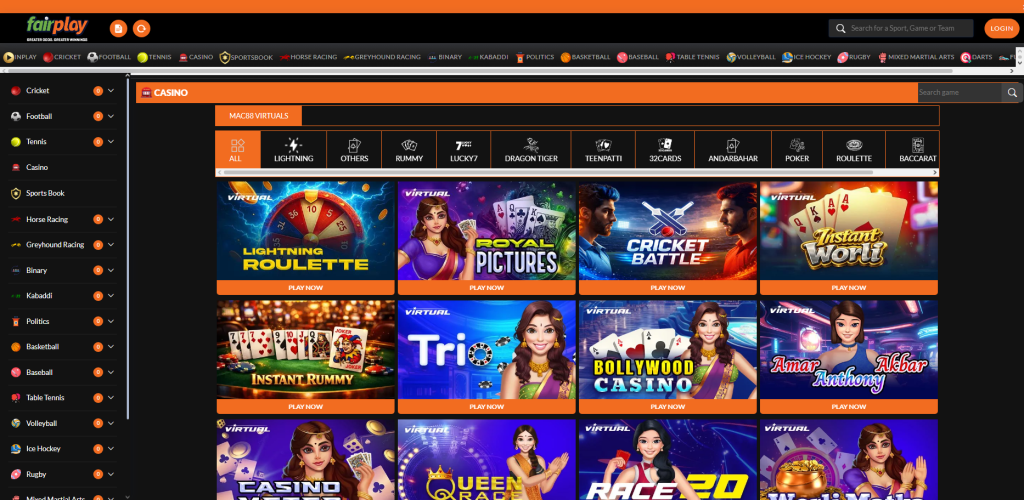Select the TEENPATTI category
Image resolution: width=1024 pixels, height=500 pixels.
(603, 150)
